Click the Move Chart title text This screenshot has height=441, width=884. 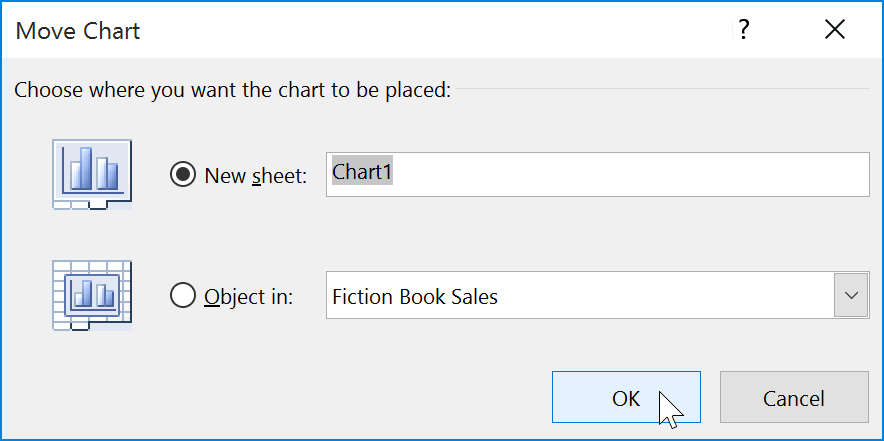tap(78, 31)
